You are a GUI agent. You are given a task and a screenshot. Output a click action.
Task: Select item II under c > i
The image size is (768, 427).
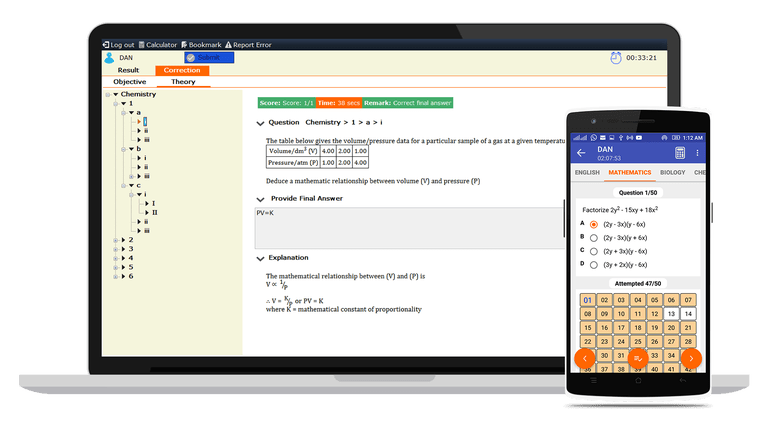click(x=155, y=213)
